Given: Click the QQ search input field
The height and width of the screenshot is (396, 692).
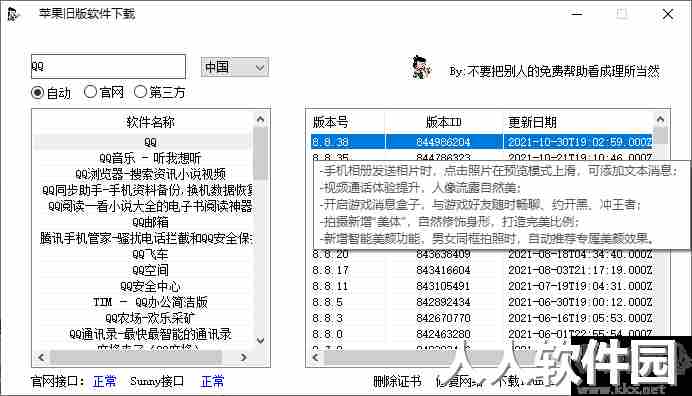Looking at the screenshot, I should (x=109, y=67).
